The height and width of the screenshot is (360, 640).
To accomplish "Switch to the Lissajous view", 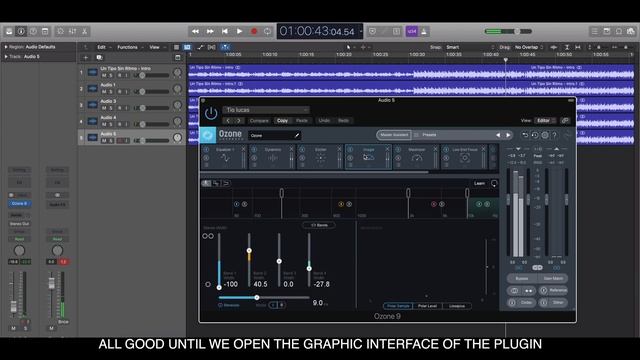I will point(457,306).
